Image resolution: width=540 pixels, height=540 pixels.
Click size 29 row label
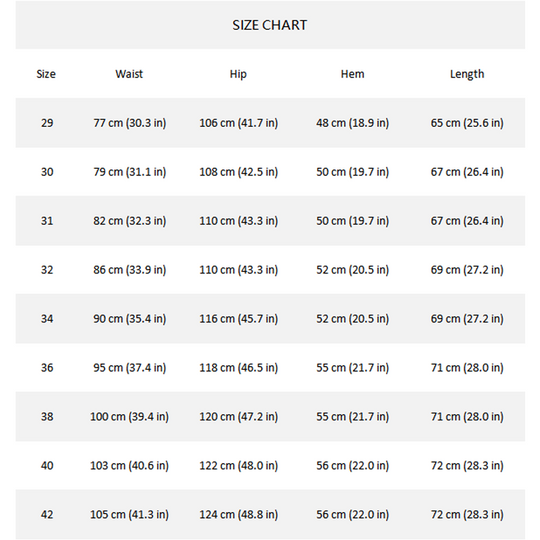47,123
